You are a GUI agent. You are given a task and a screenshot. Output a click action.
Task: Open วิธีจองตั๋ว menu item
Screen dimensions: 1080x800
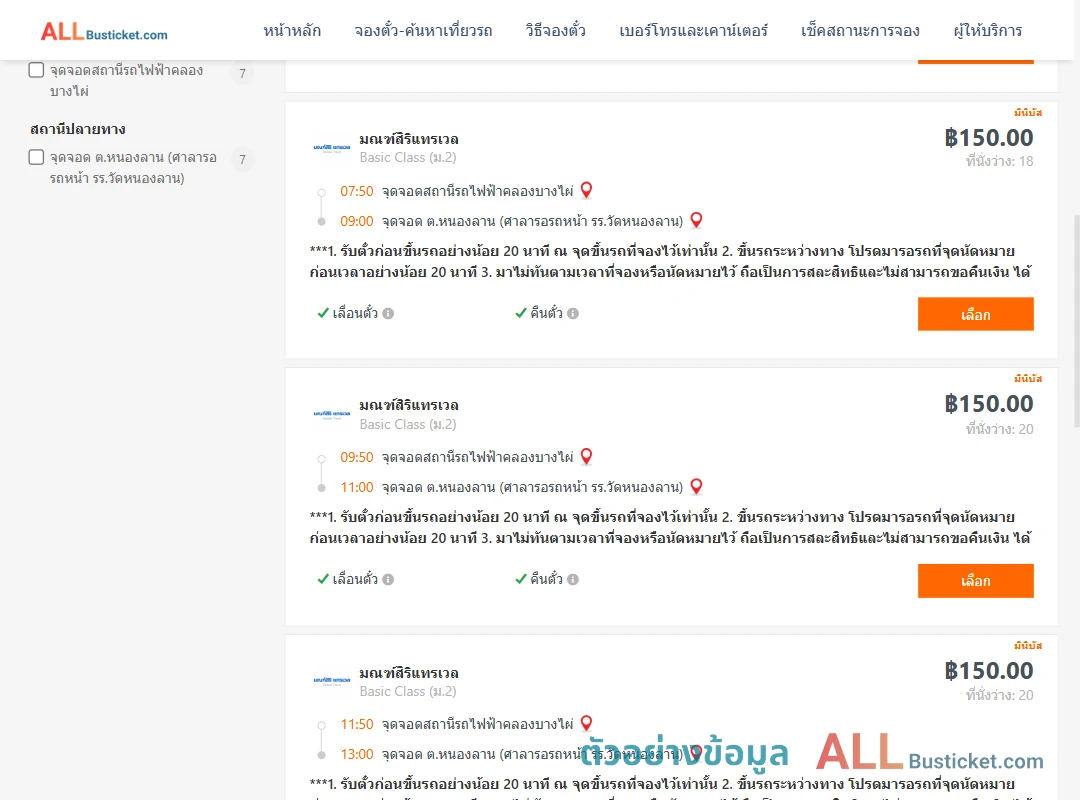[x=556, y=31]
